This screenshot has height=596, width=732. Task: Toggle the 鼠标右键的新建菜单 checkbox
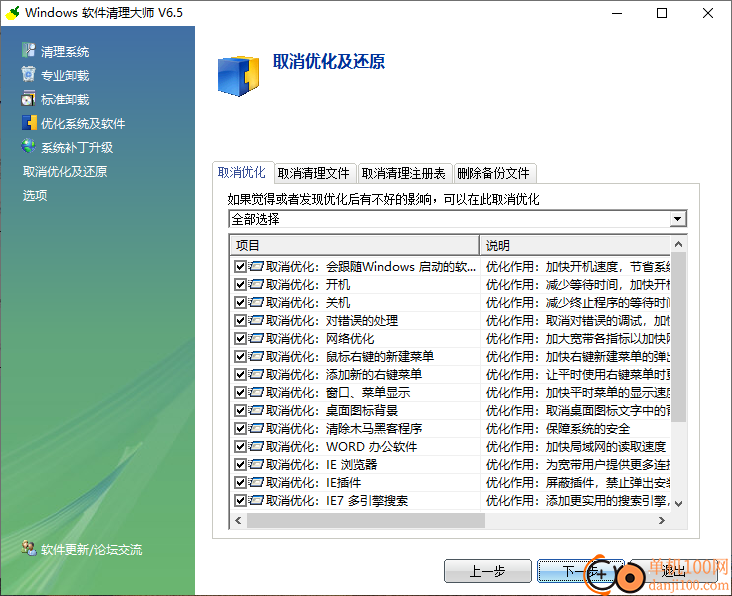[x=240, y=357]
